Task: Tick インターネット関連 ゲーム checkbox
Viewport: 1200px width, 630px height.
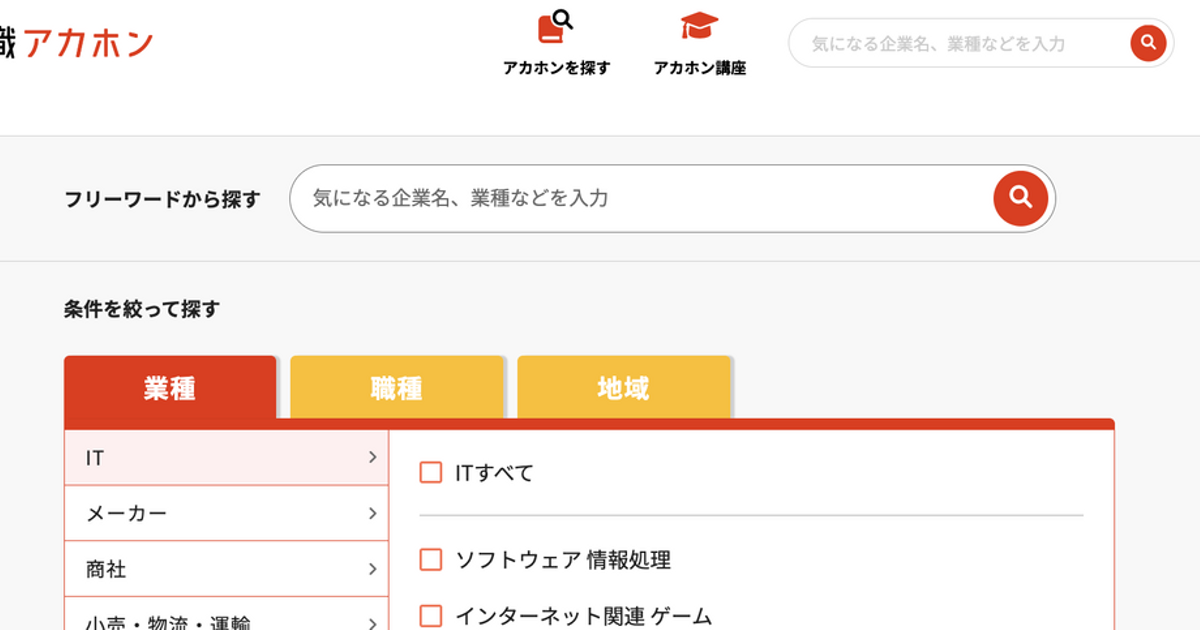Action: click(431, 615)
